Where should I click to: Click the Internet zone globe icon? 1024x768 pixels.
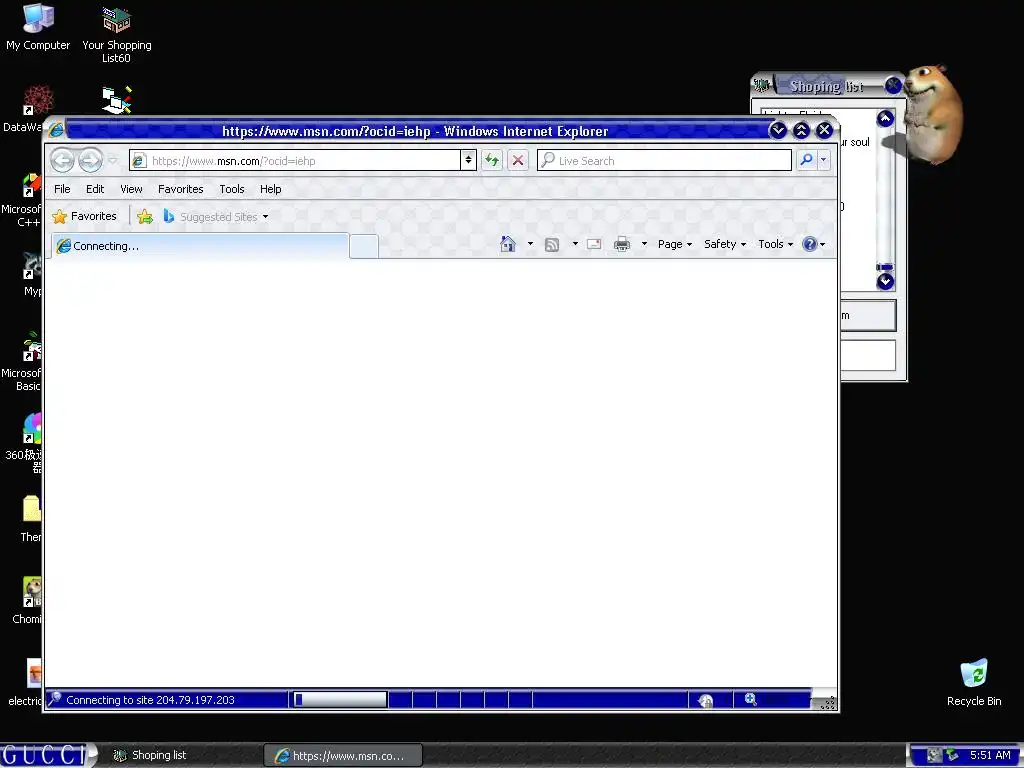(x=705, y=701)
